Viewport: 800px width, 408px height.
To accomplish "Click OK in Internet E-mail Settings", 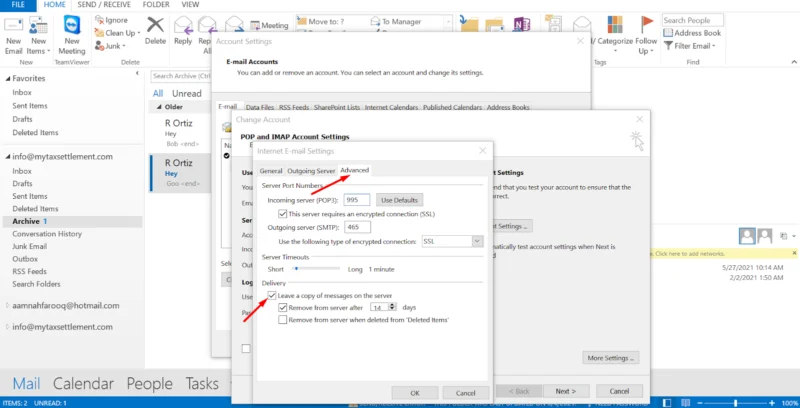I will [415, 393].
